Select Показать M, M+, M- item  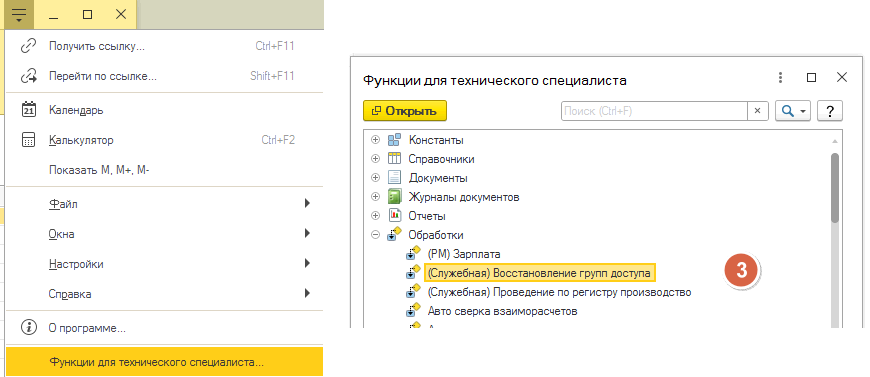click(164, 170)
